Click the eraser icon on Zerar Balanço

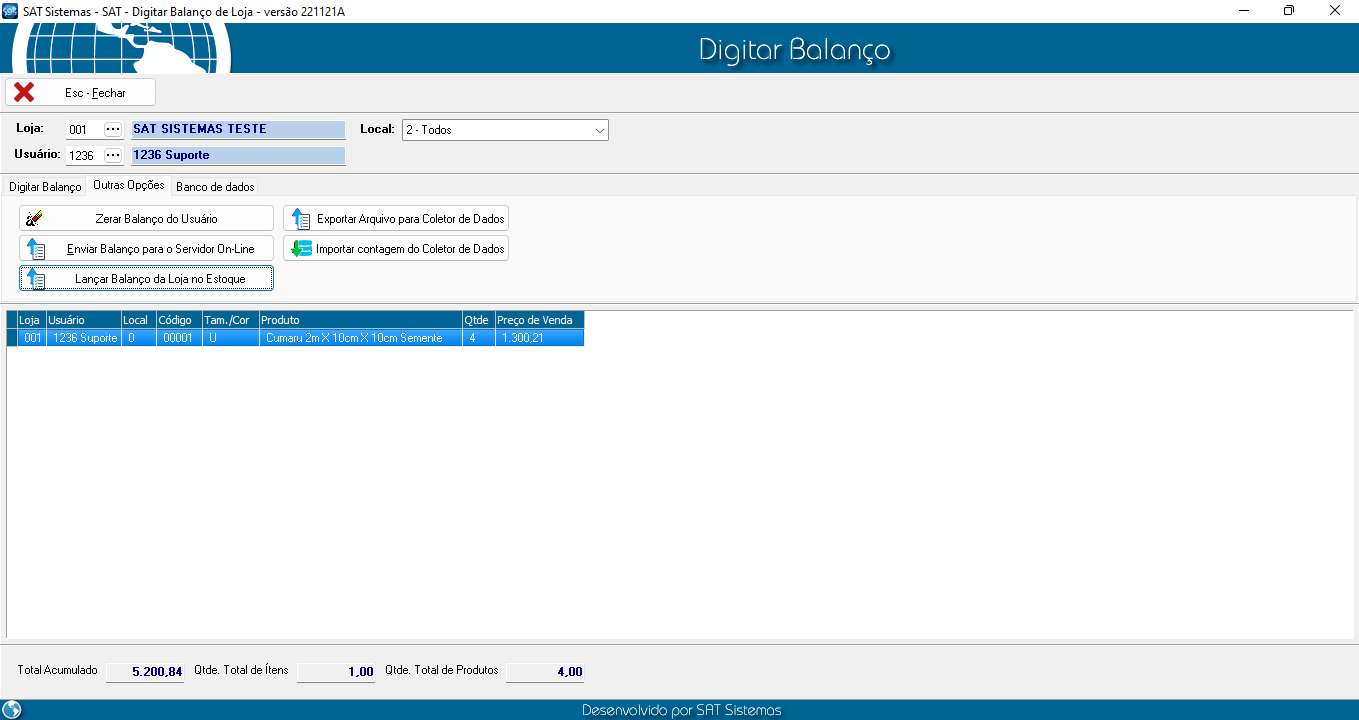(x=35, y=219)
